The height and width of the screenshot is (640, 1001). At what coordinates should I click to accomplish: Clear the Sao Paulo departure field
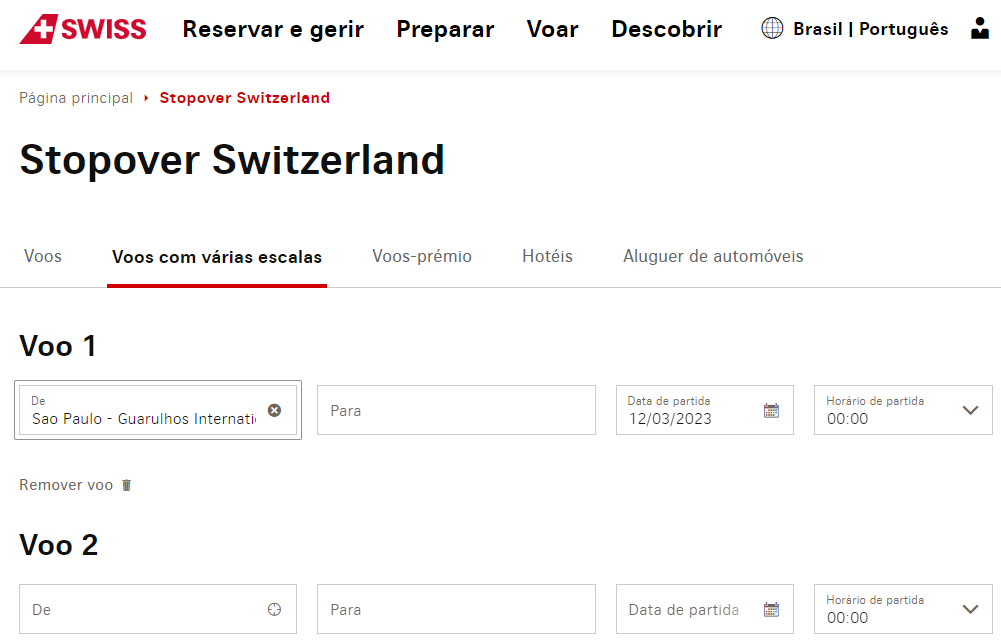tap(274, 410)
